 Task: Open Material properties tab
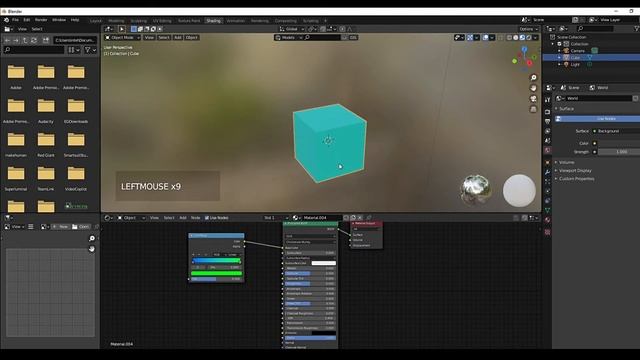[x=547, y=220]
